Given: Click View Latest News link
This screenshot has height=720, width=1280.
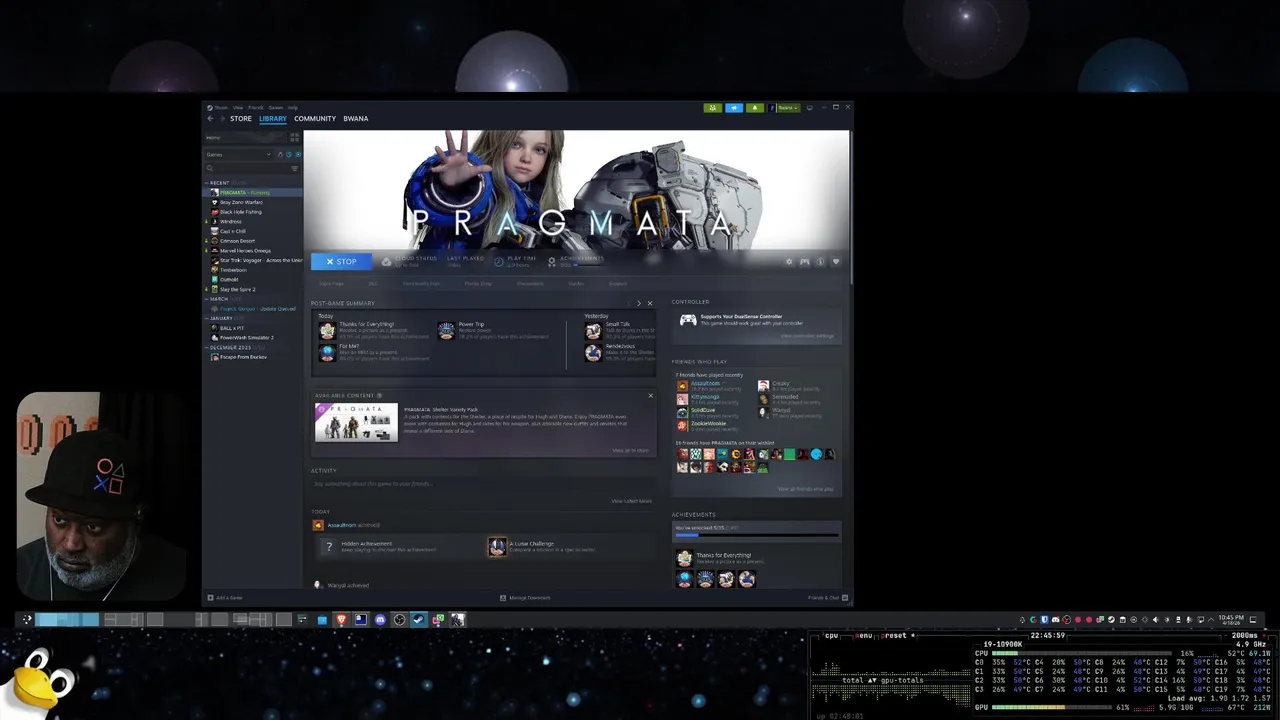Looking at the screenshot, I should click(x=631, y=501).
